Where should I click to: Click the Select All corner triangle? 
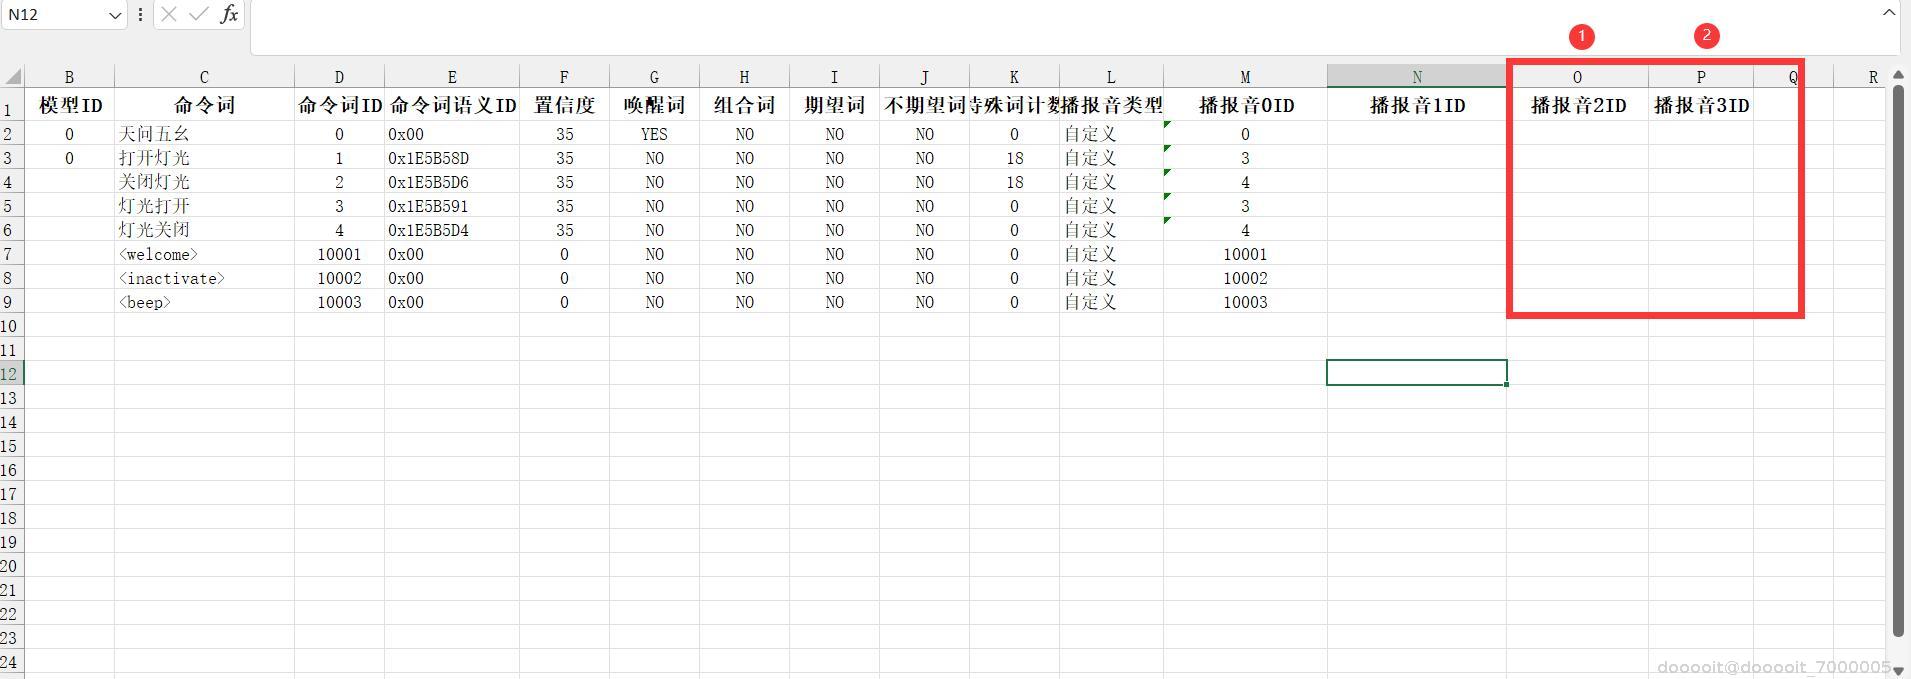click(13, 77)
